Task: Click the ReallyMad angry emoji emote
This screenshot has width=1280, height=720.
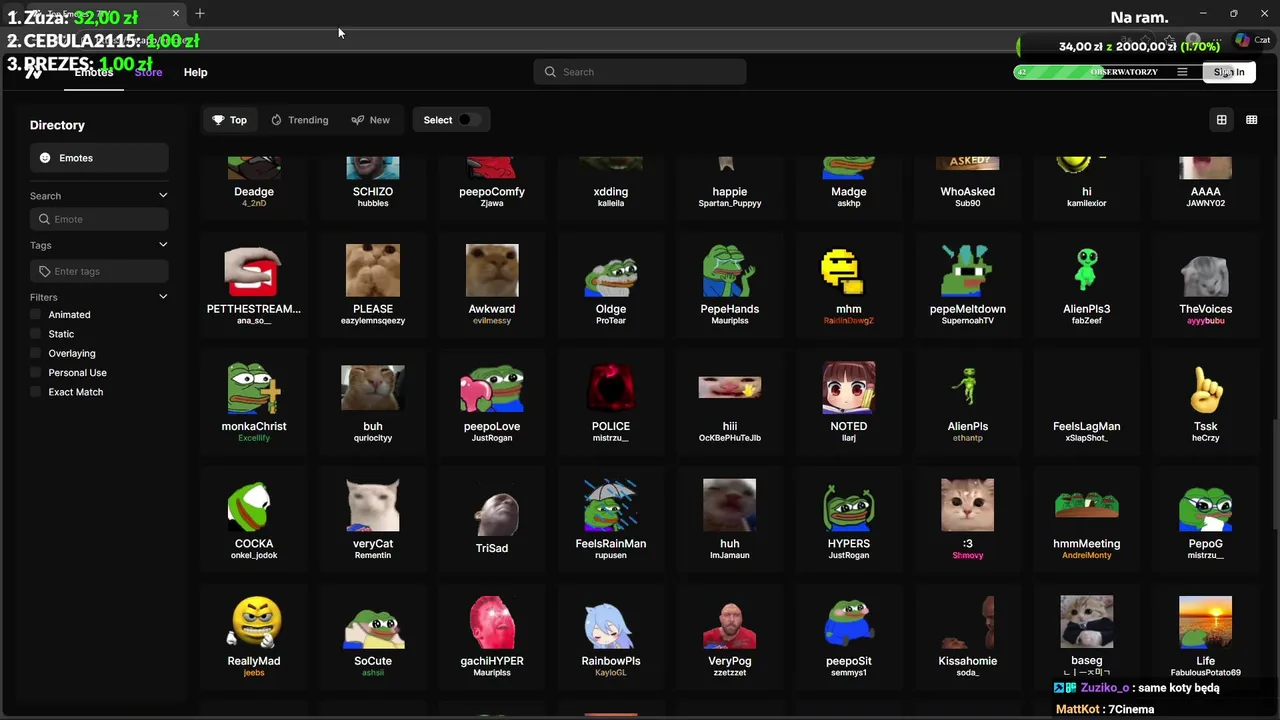Action: click(x=255, y=622)
